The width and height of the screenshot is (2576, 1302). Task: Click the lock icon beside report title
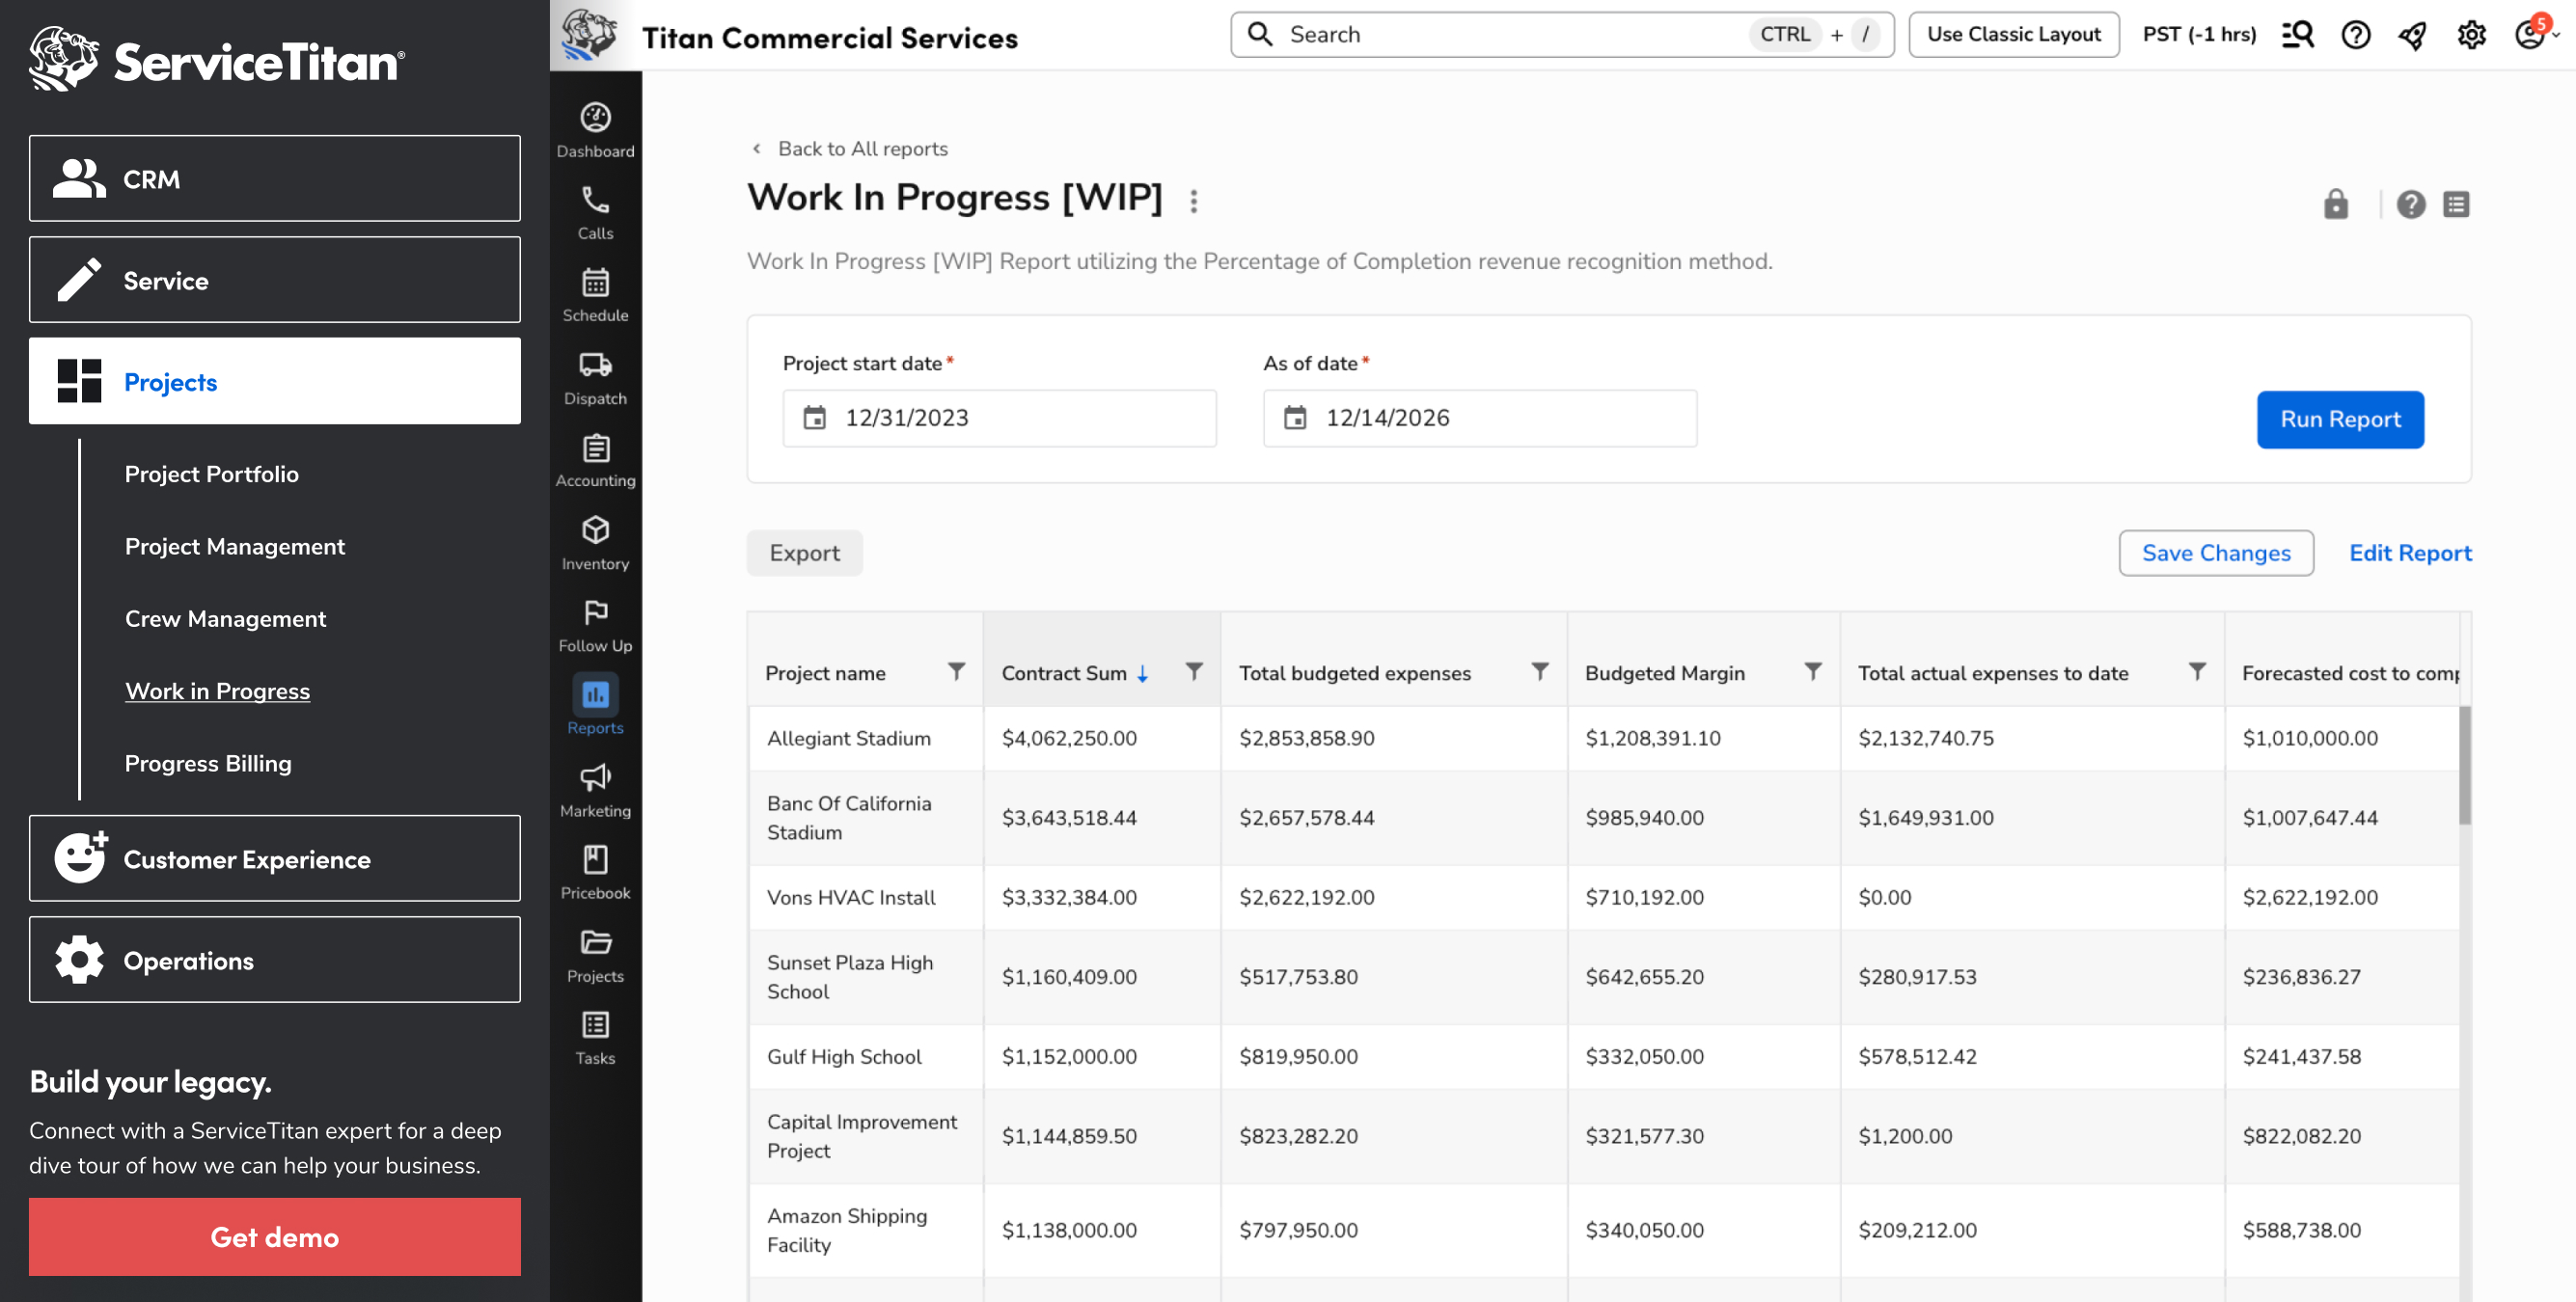tap(2335, 205)
